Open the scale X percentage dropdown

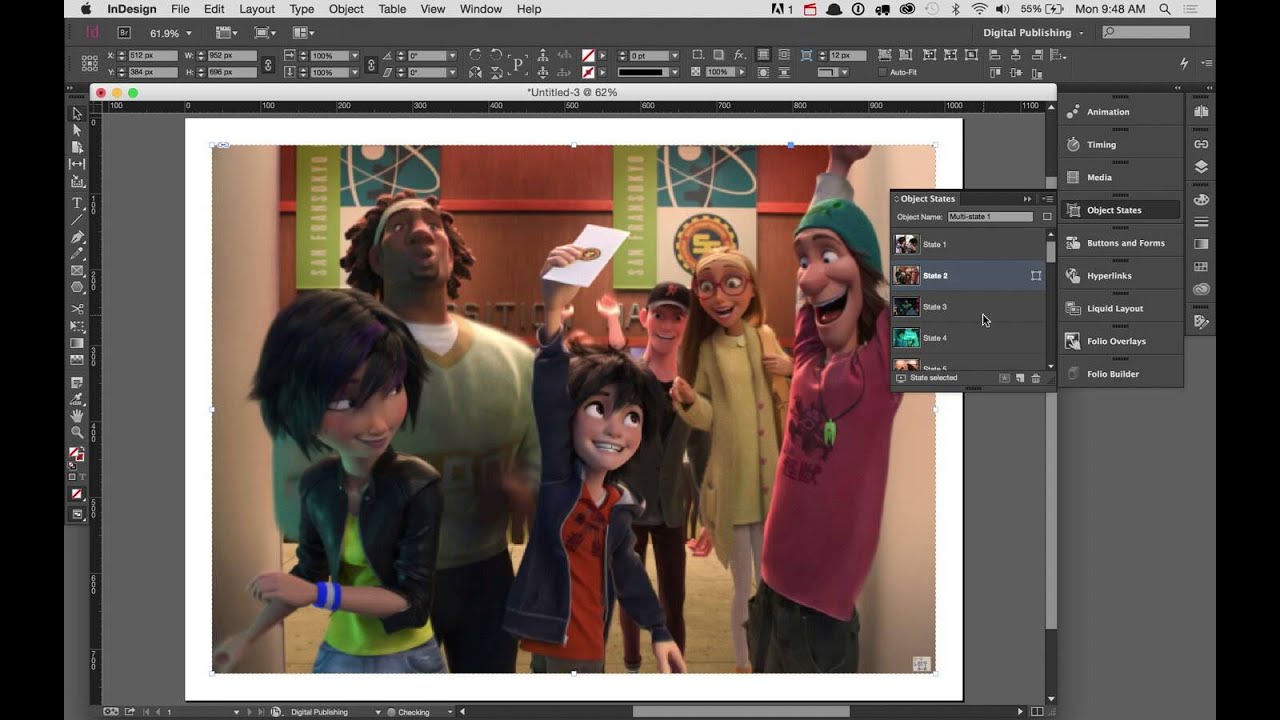(353, 56)
